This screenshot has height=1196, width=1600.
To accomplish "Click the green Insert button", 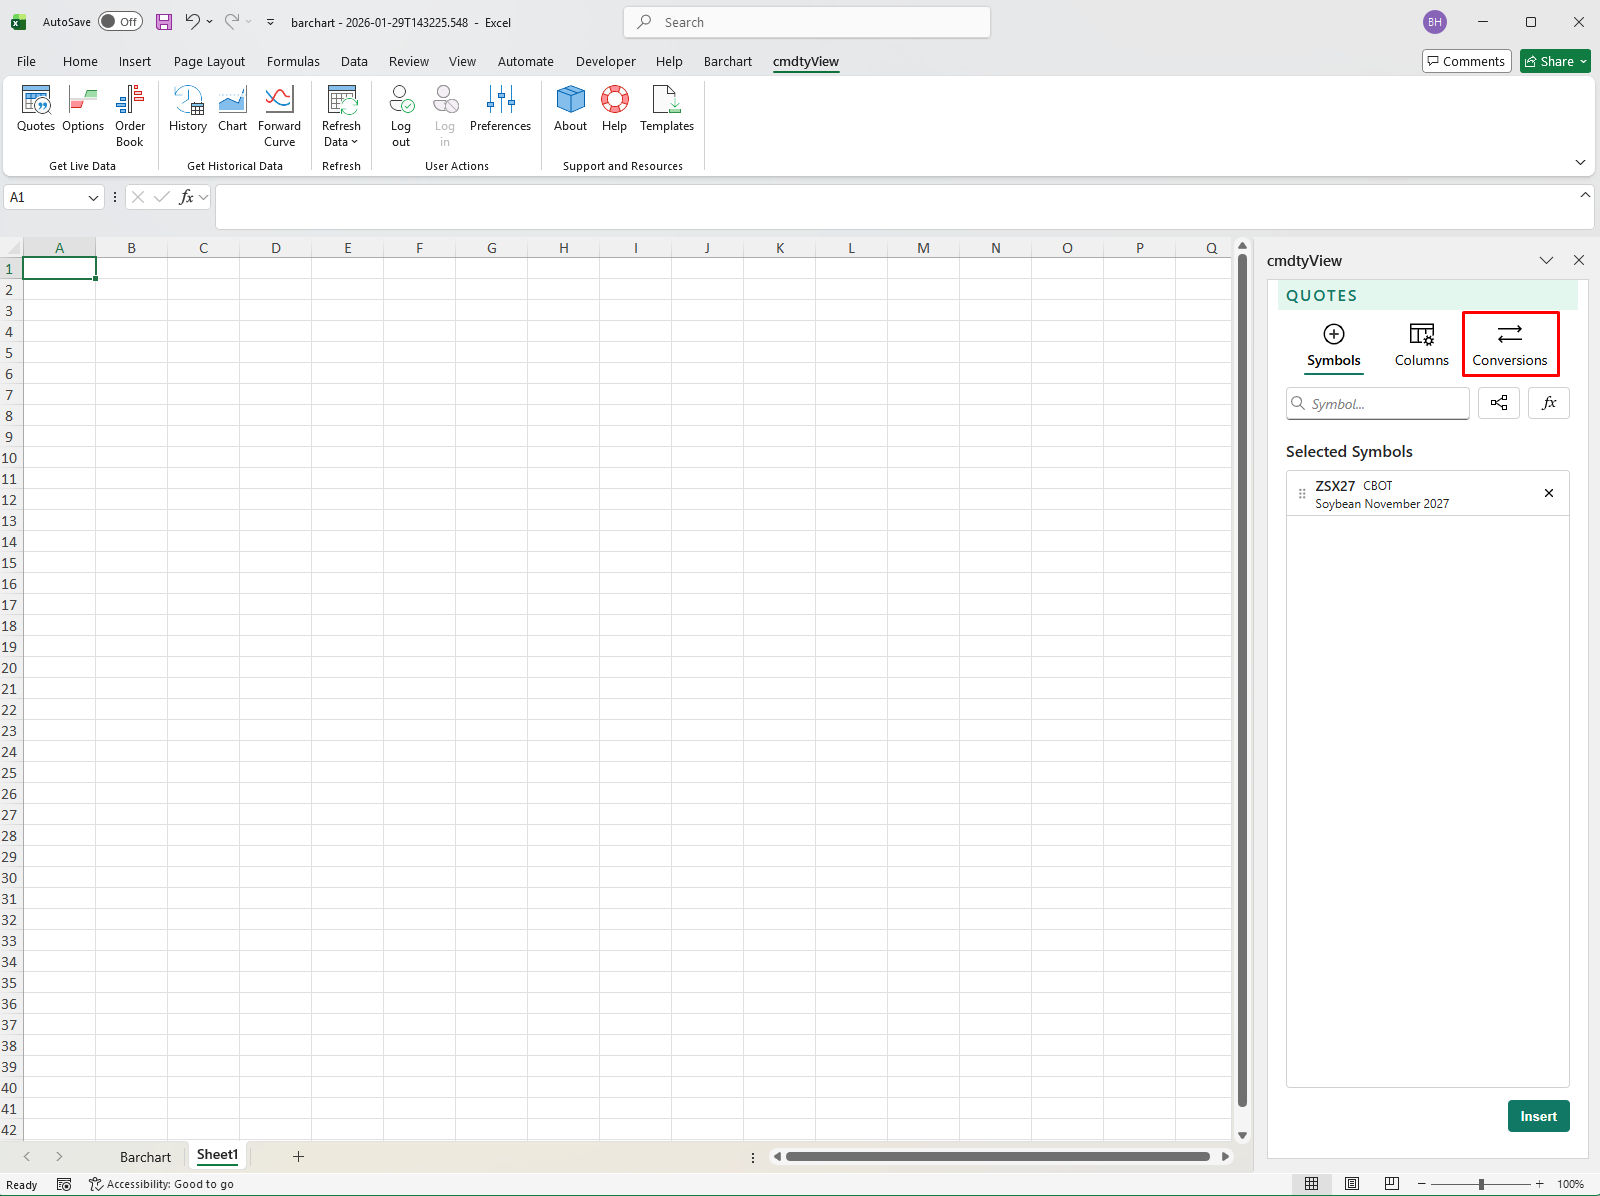I will click(1538, 1116).
